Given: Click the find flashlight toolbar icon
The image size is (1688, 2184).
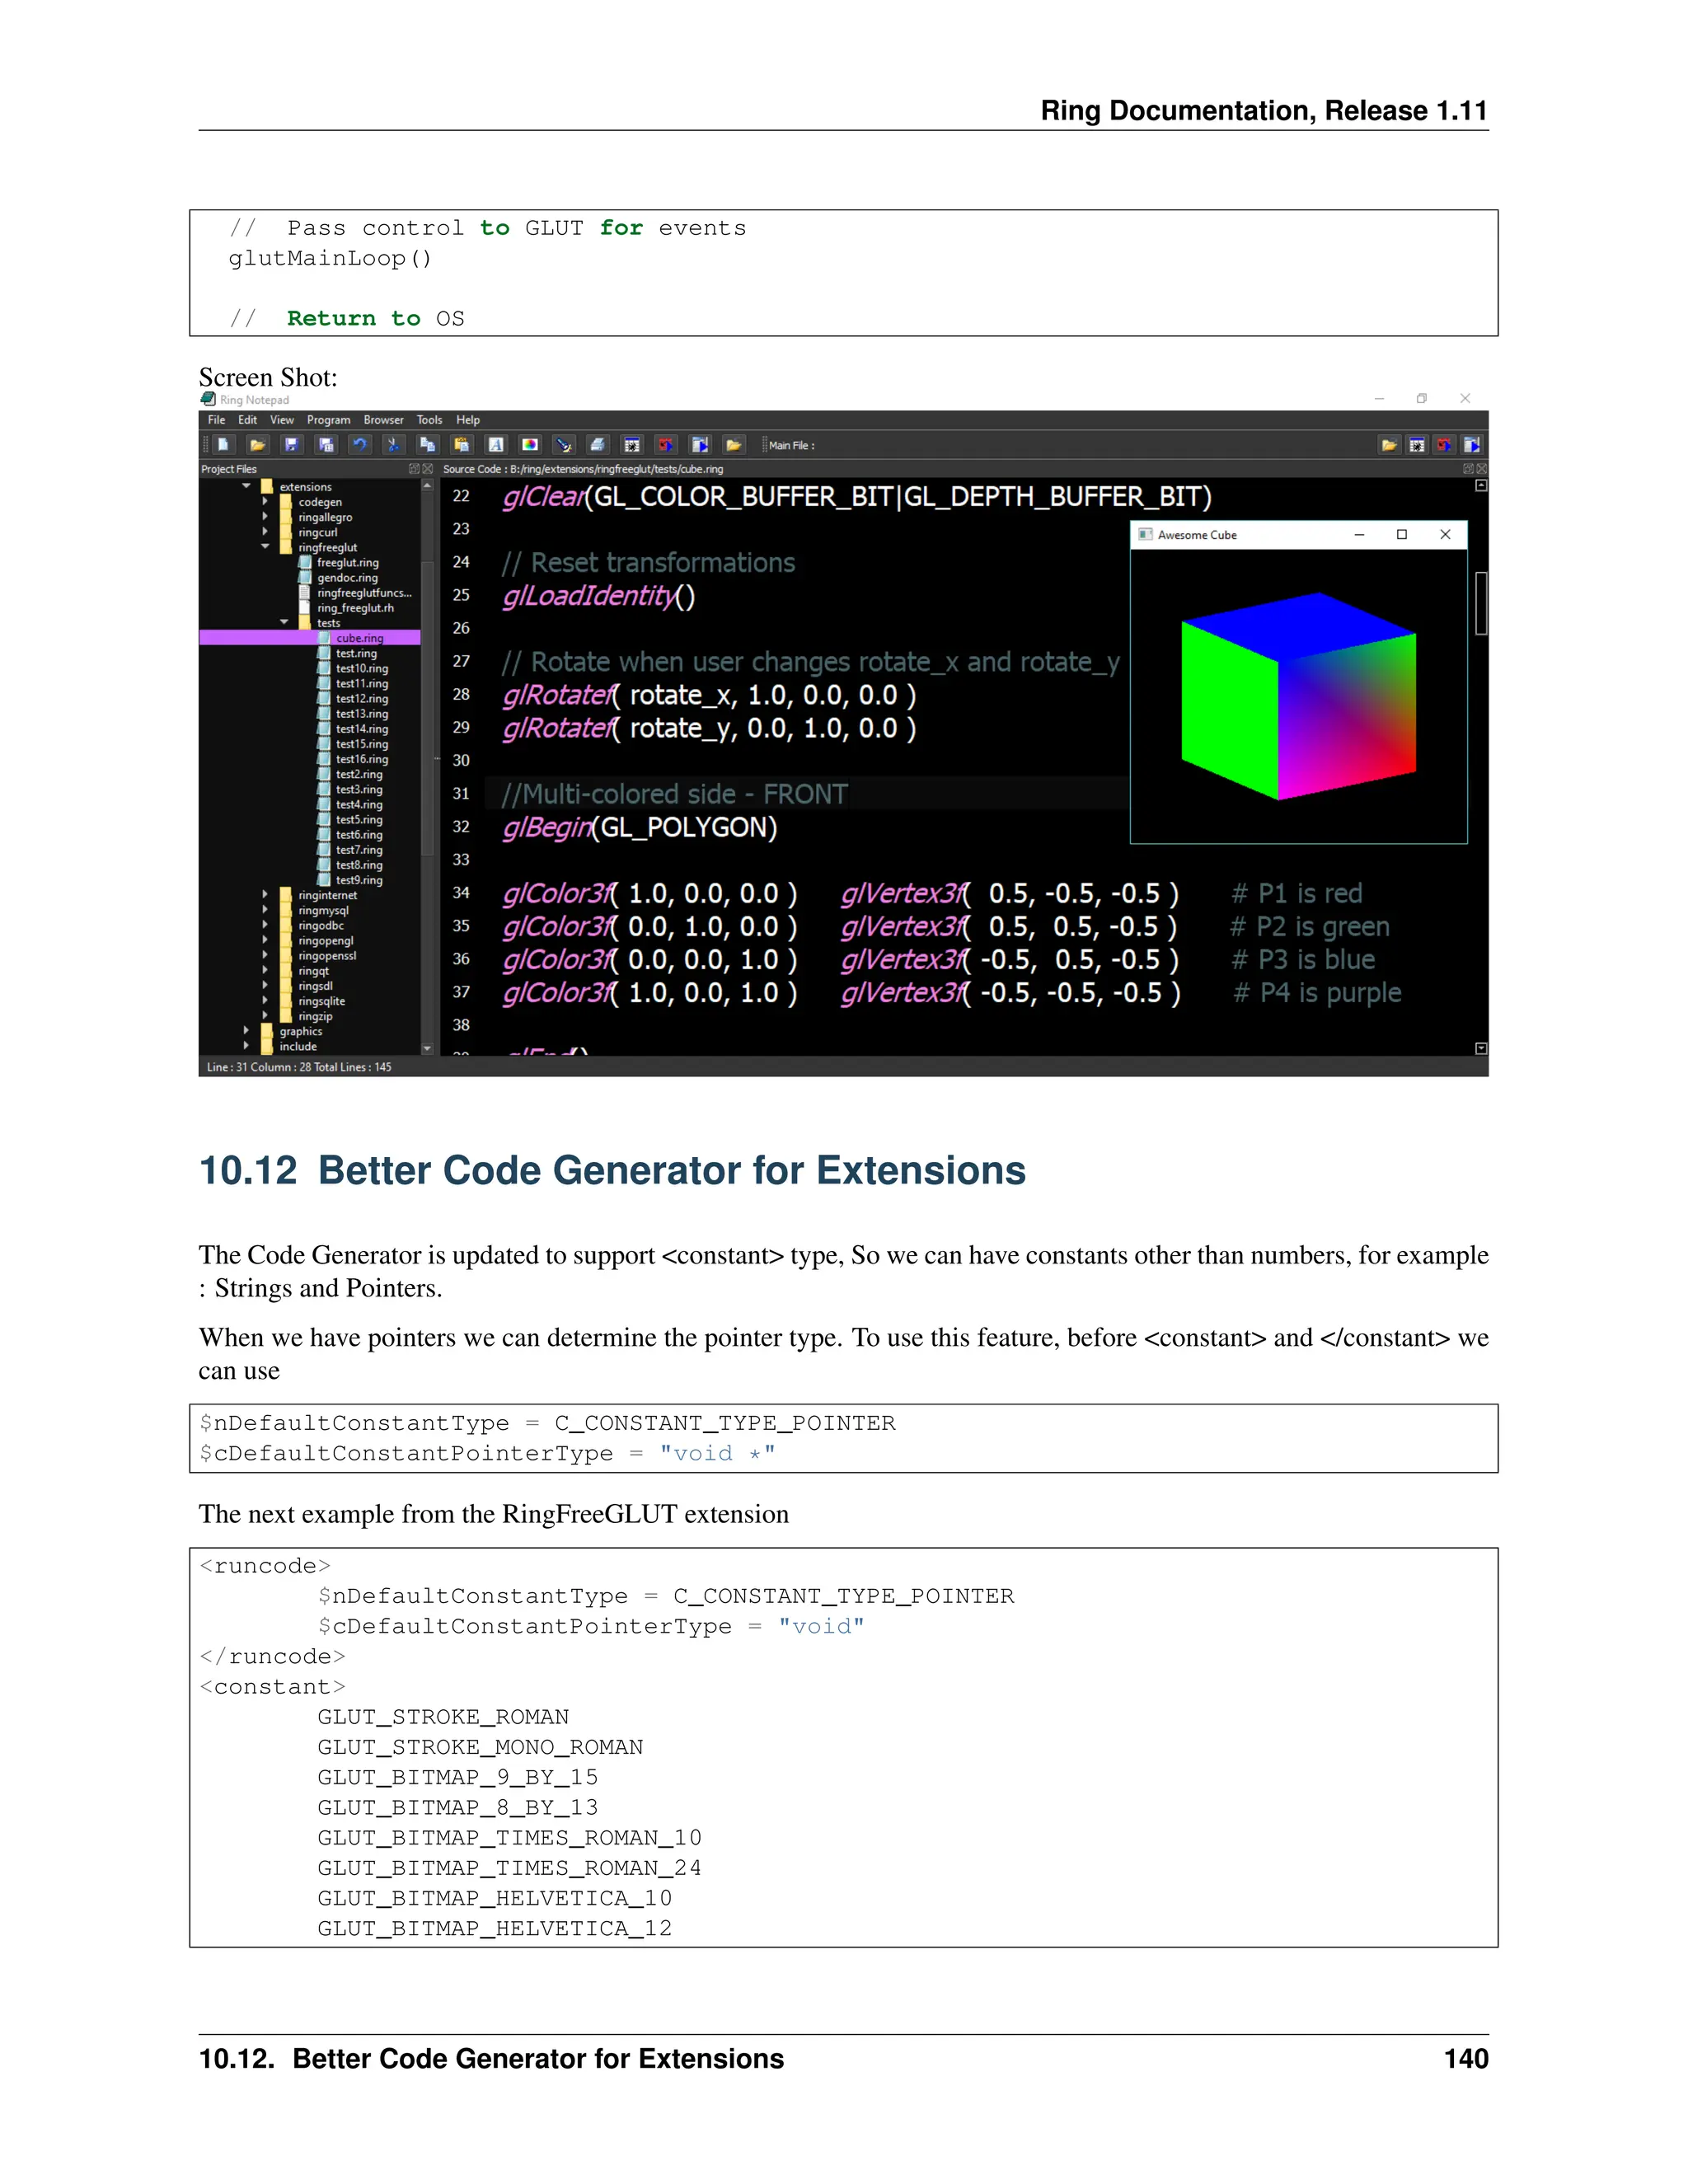Looking at the screenshot, I should [x=564, y=445].
